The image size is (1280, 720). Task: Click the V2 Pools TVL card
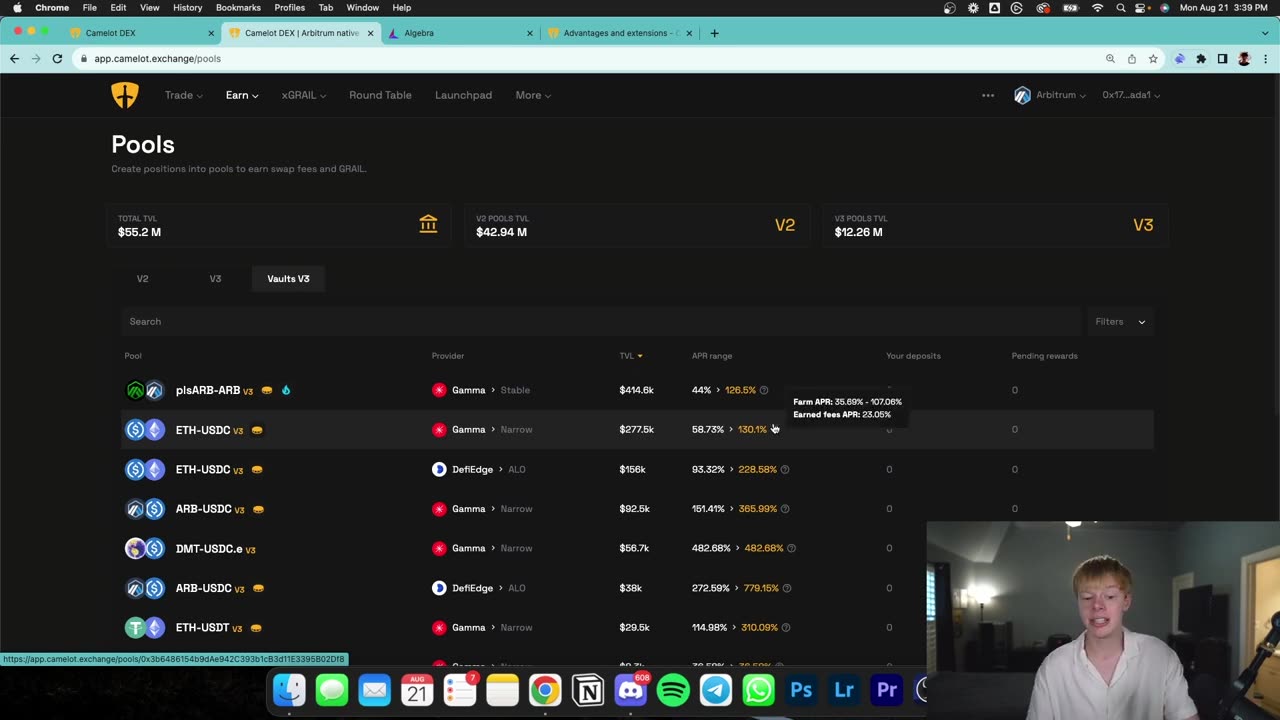636,225
